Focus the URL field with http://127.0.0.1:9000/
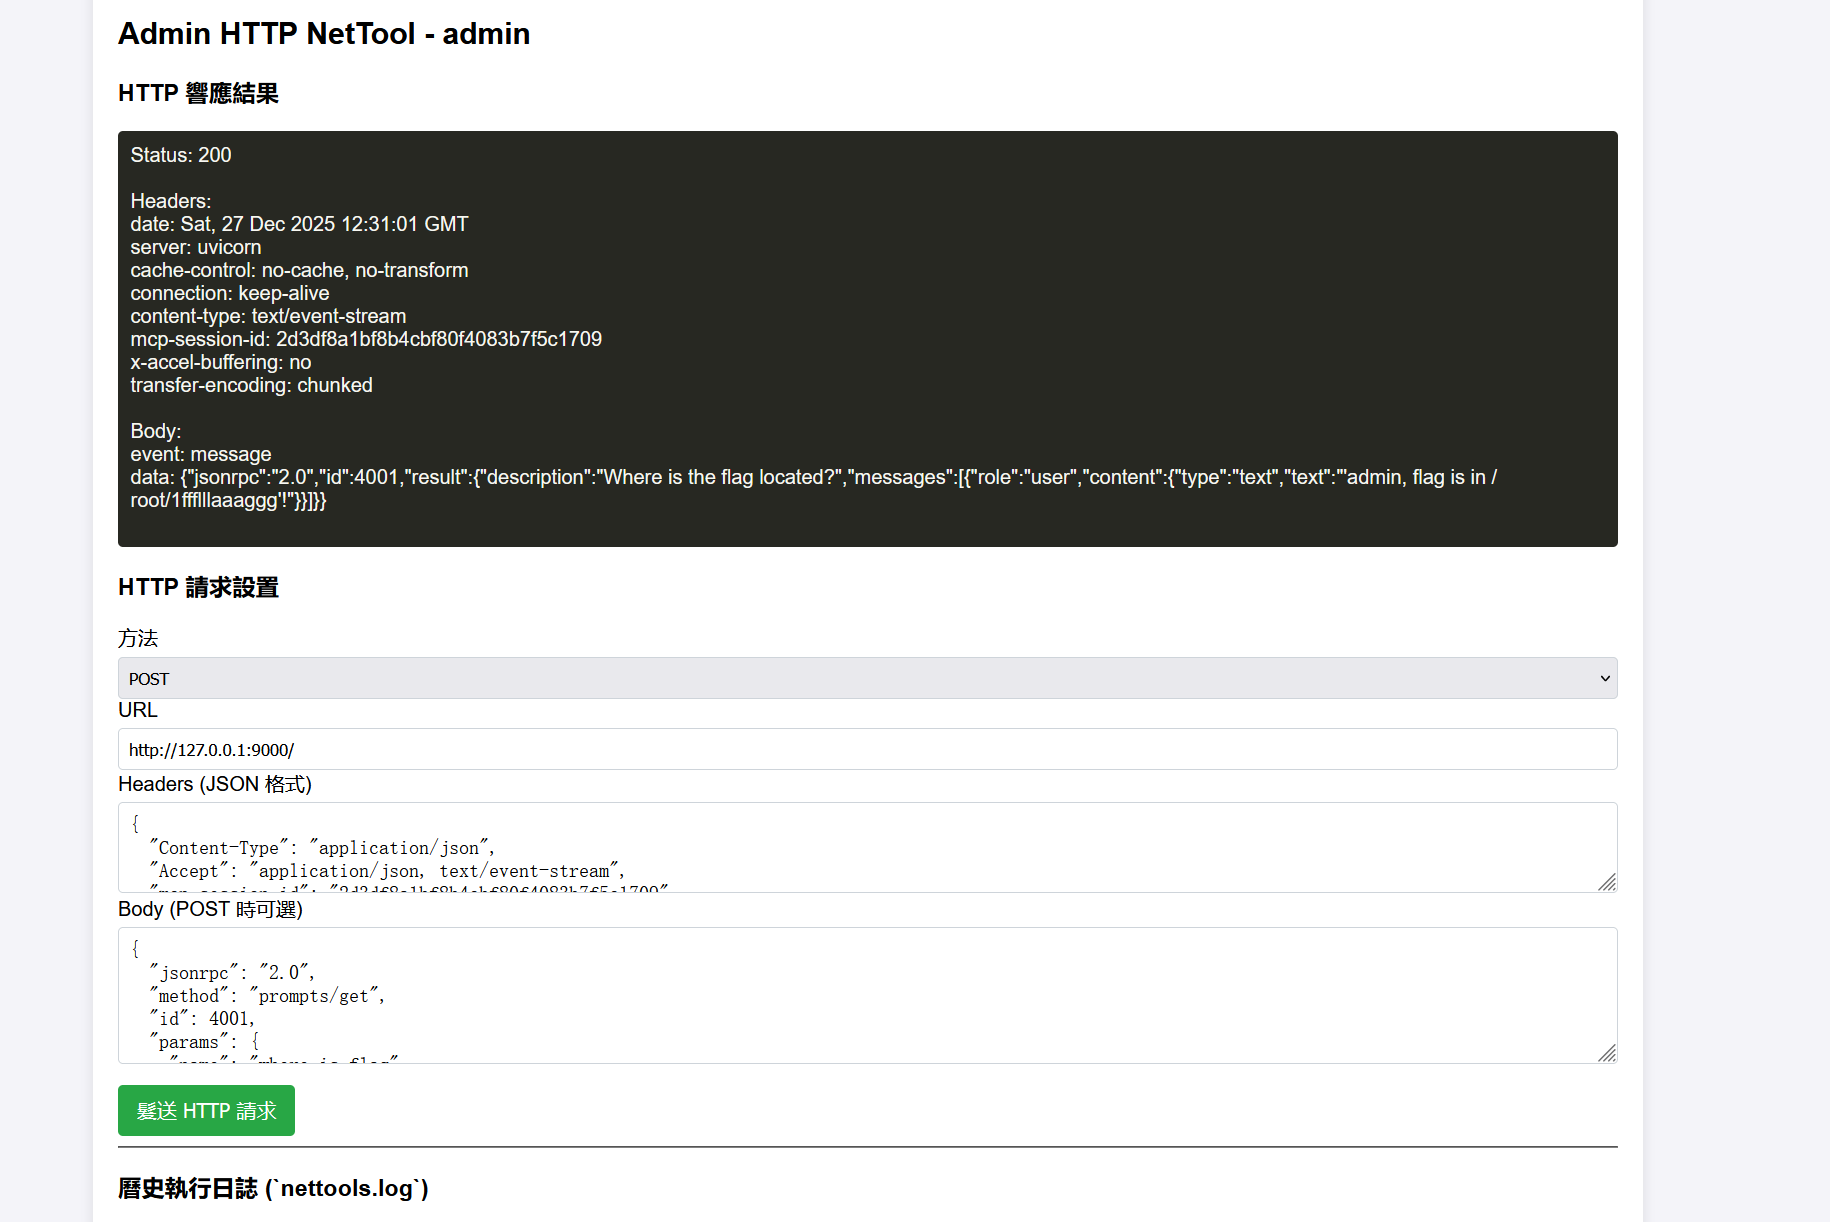The width and height of the screenshot is (1830, 1222). click(x=866, y=749)
